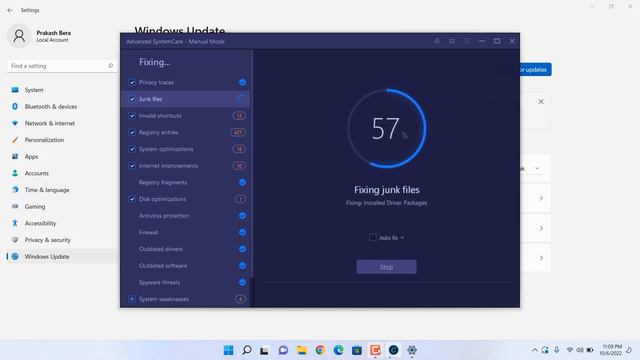Enable the Auto fix checkbox

click(x=373, y=237)
